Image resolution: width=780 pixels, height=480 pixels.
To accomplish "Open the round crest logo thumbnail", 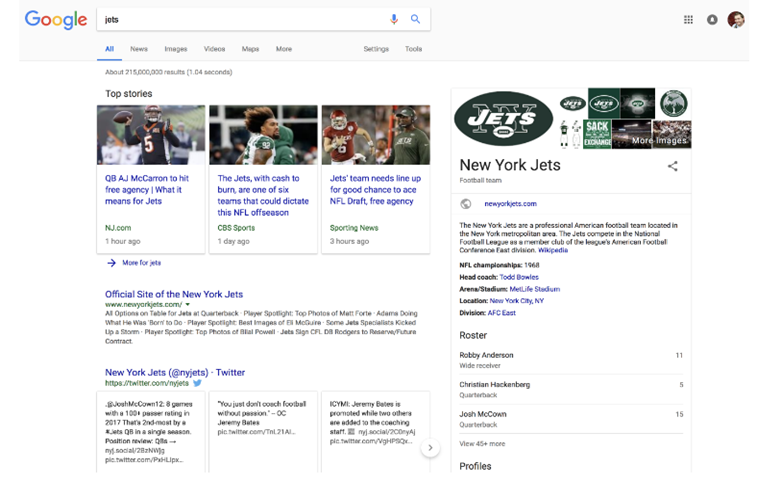I will tap(674, 103).
